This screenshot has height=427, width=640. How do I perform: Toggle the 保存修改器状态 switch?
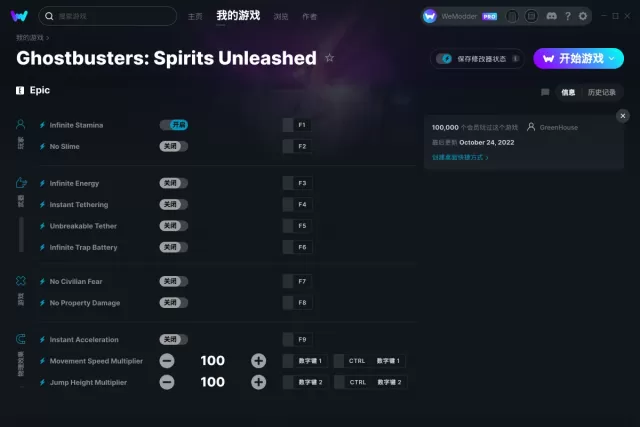[445, 59]
